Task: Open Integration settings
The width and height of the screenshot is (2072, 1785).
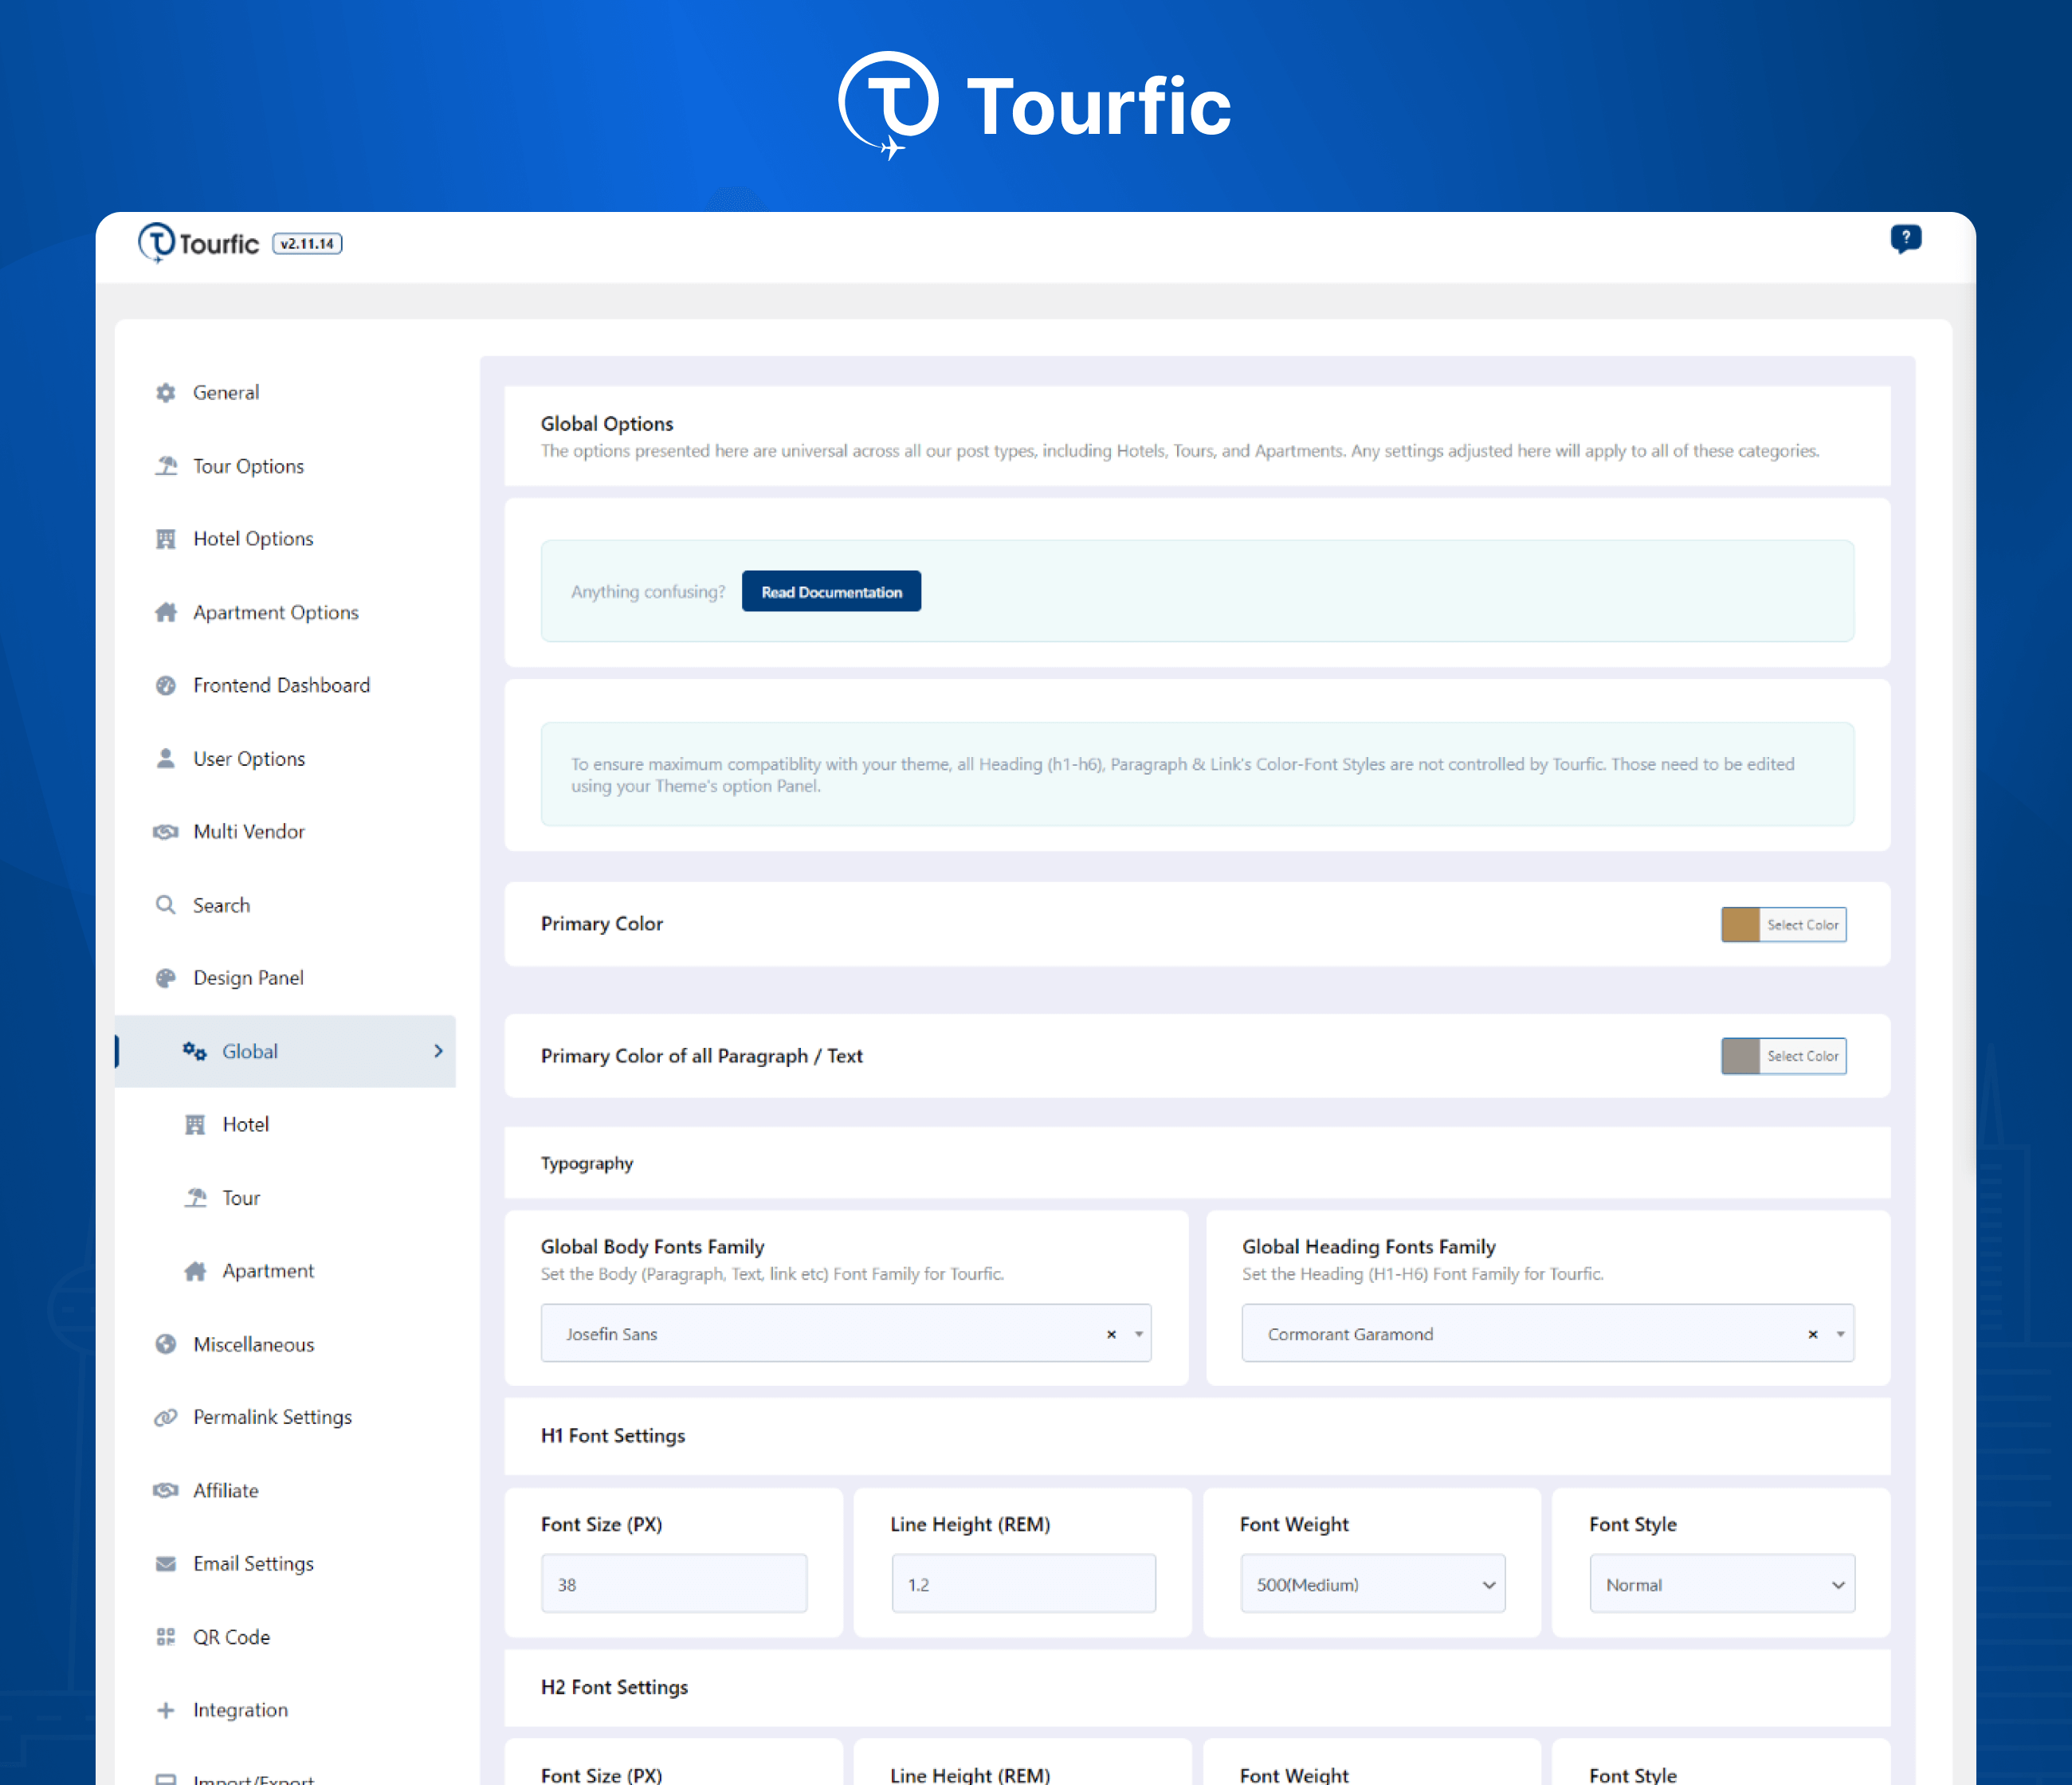Action: pyautogui.click(x=241, y=1710)
